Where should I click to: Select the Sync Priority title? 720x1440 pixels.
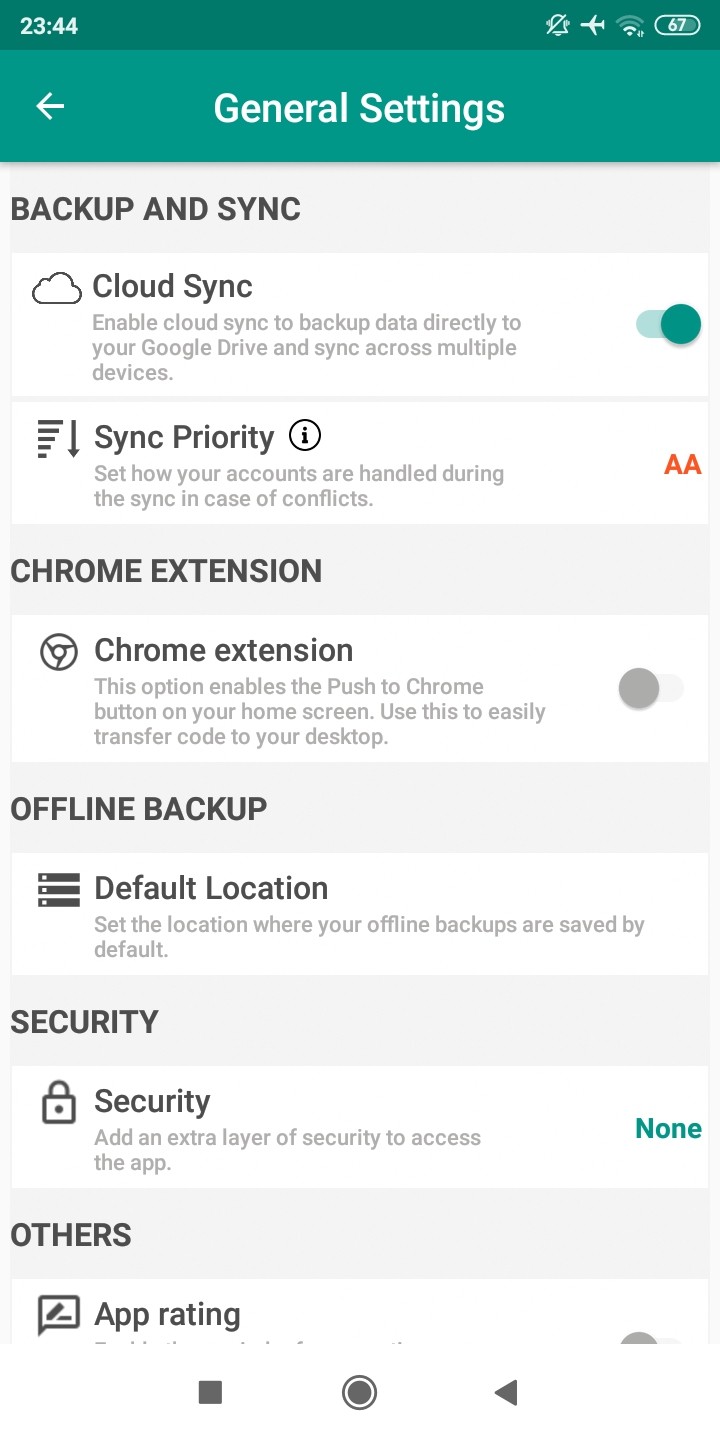(x=184, y=437)
